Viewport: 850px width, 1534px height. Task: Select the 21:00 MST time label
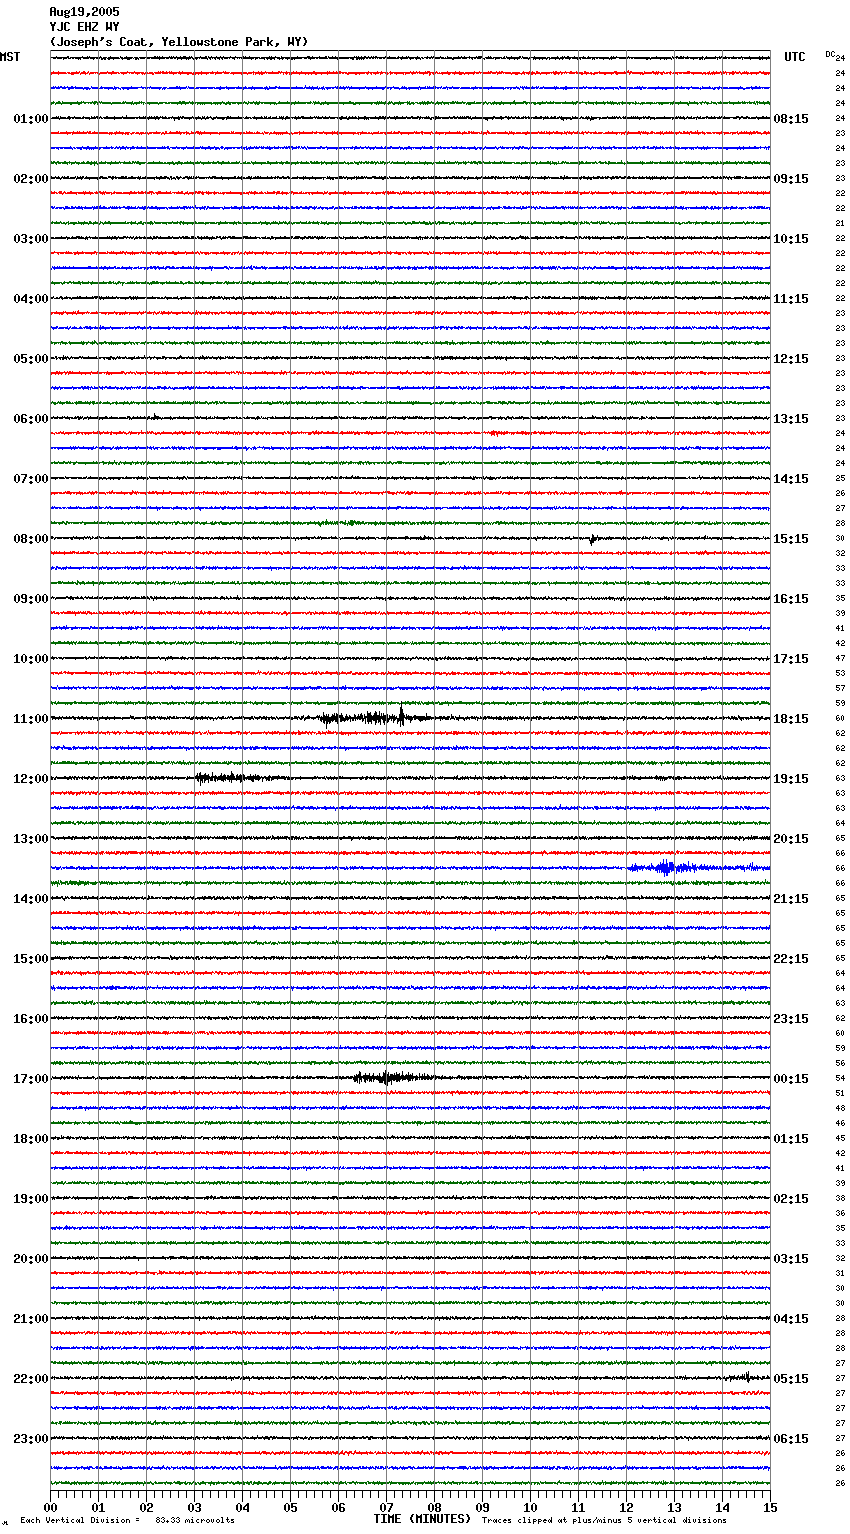[x=30, y=1319]
